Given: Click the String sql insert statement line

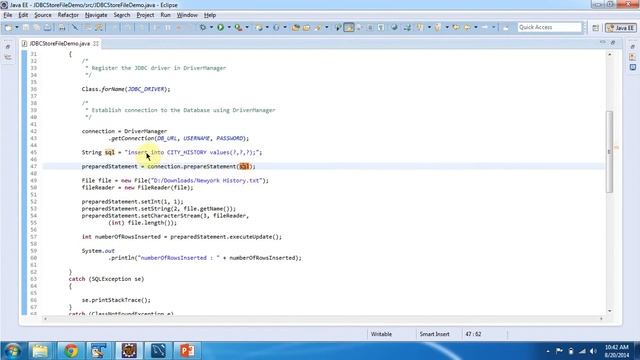Looking at the screenshot, I should click(172, 152).
